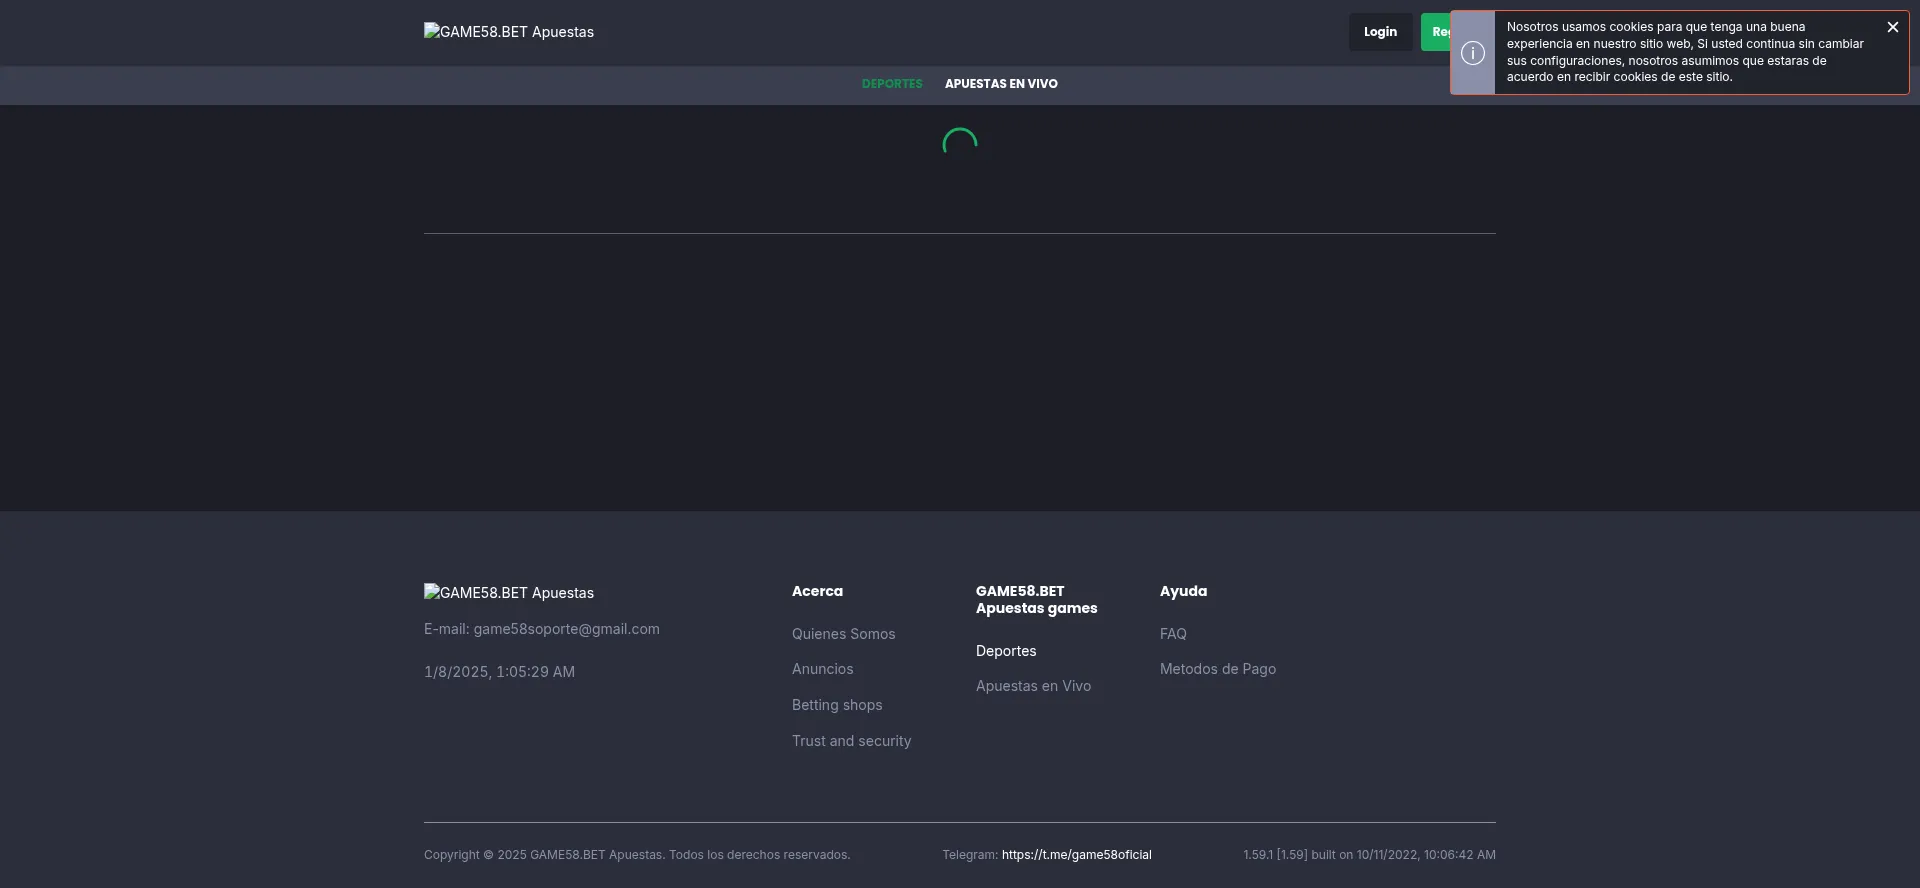The height and width of the screenshot is (888, 1920).
Task: Switch to the DEPORTES tab
Action: (892, 84)
